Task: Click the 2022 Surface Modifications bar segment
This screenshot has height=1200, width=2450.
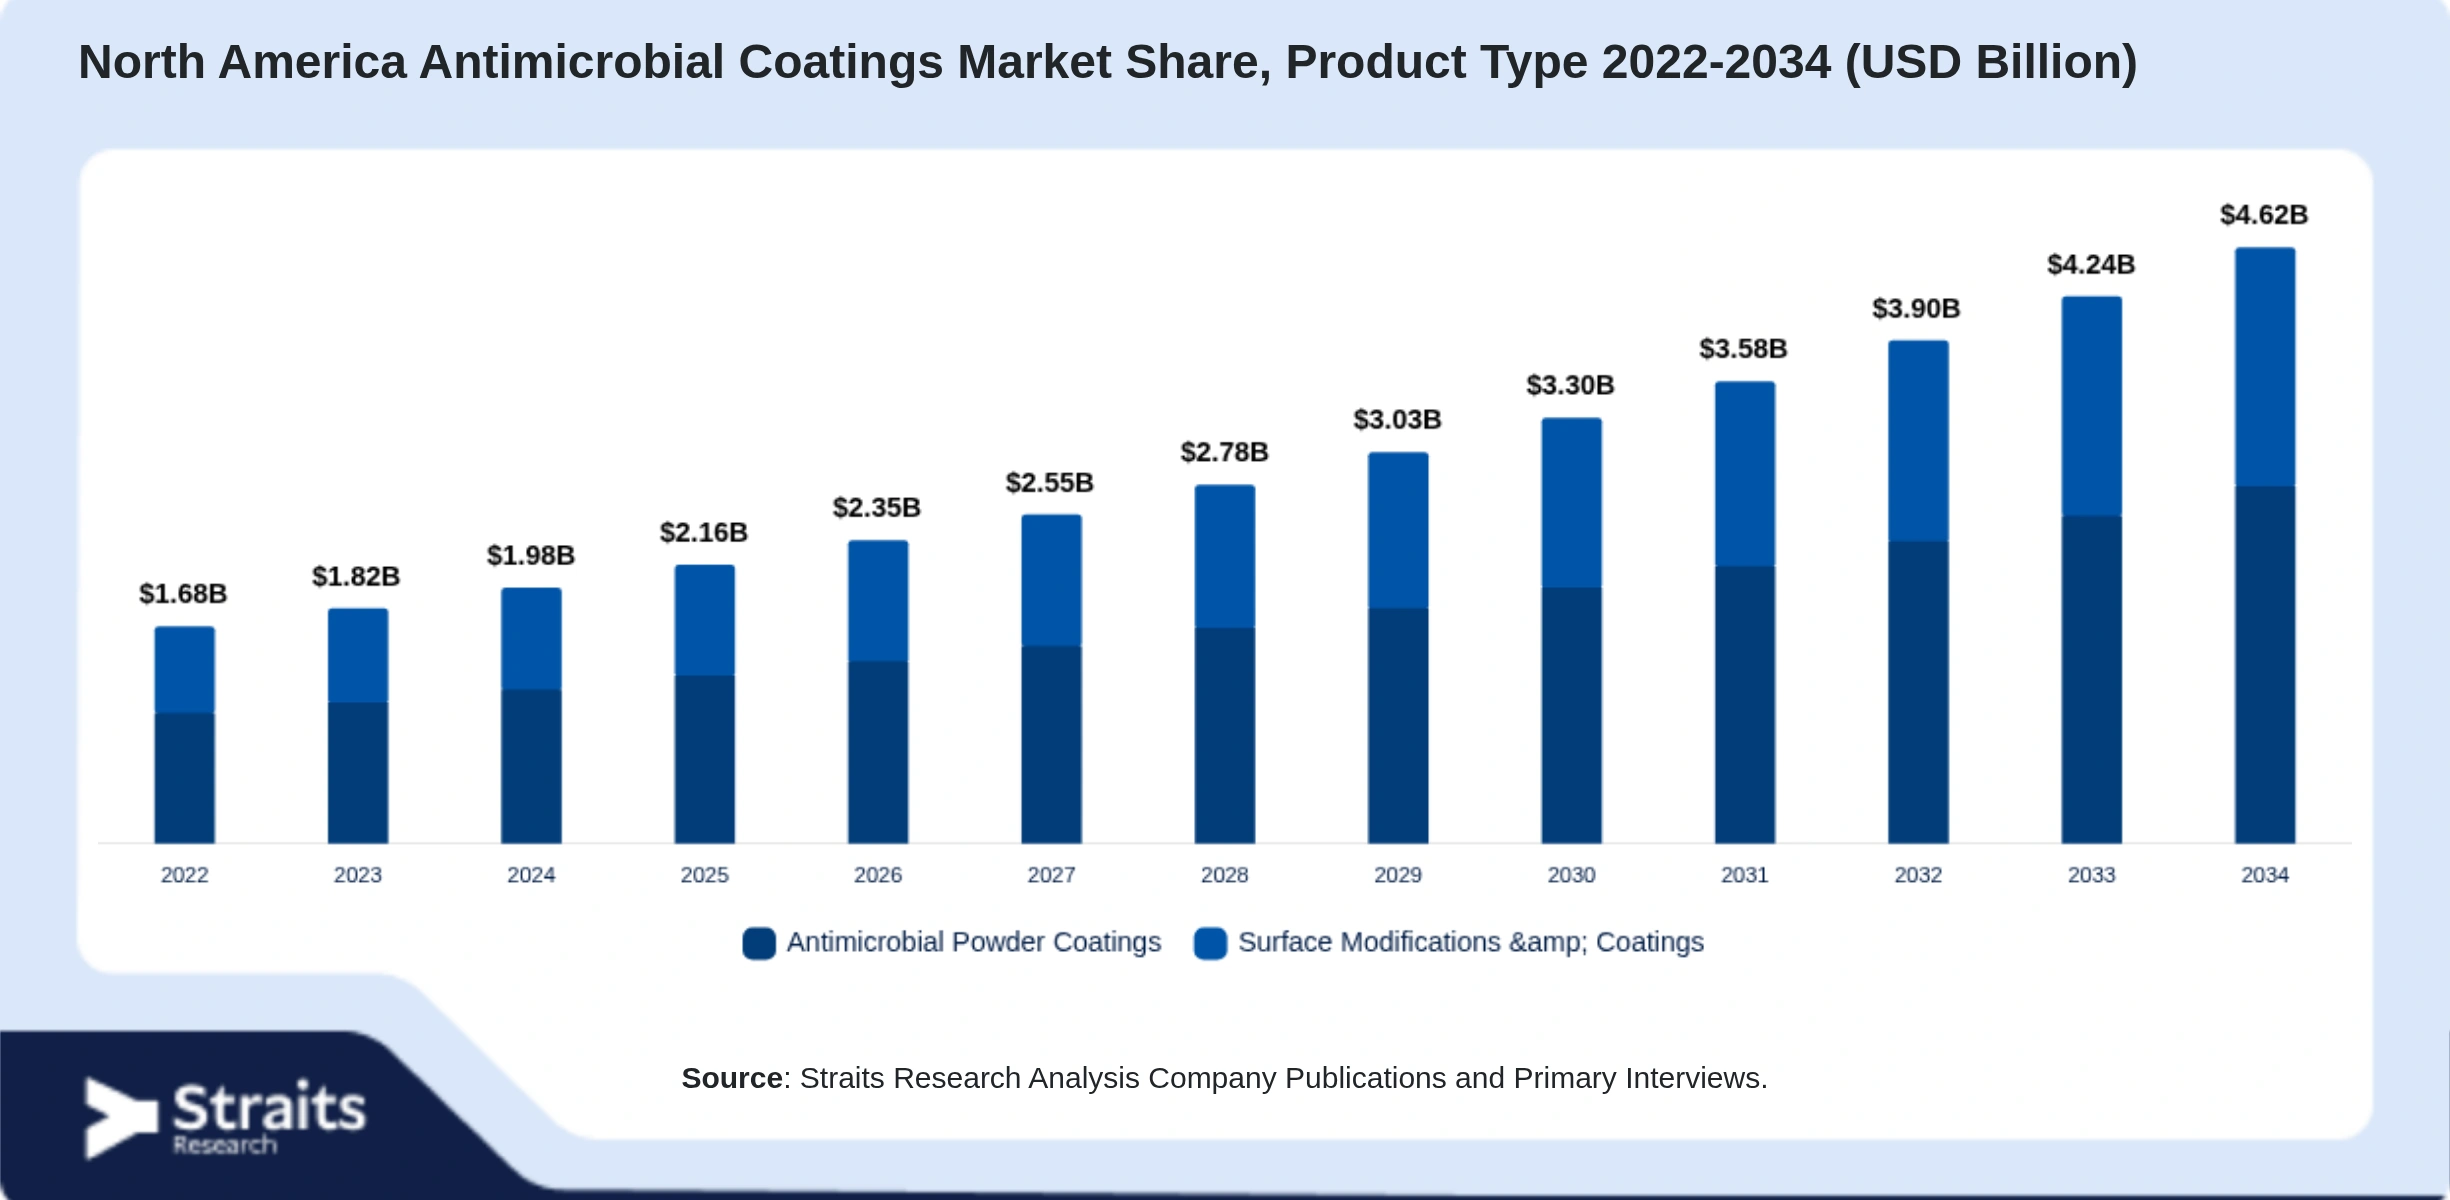Action: click(185, 670)
